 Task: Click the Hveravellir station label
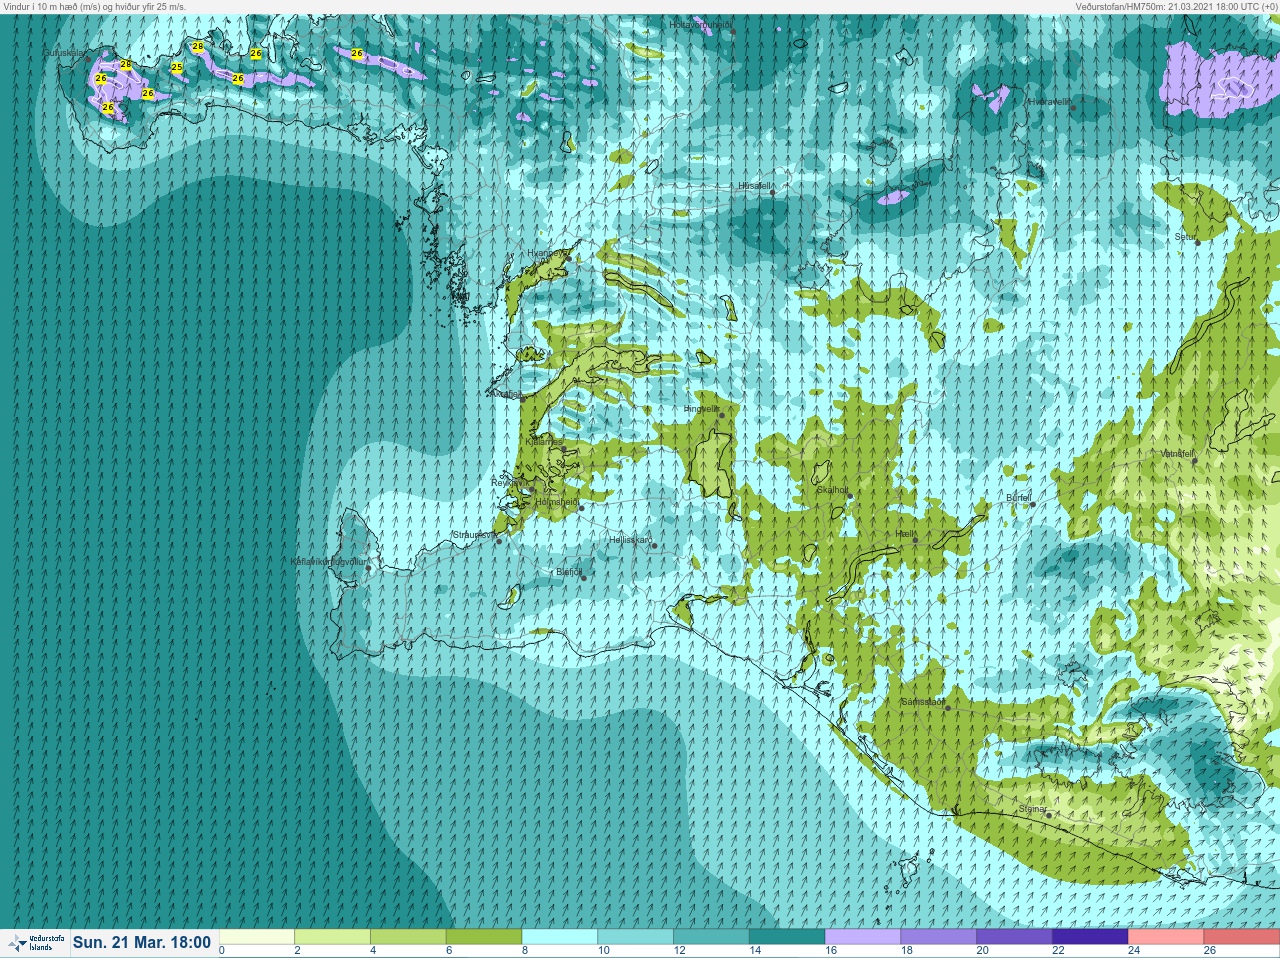[x=1049, y=101]
